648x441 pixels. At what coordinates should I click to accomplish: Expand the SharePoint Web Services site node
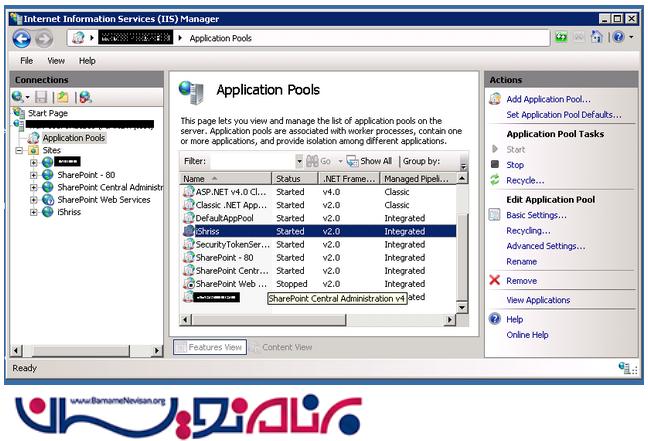[x=34, y=200]
